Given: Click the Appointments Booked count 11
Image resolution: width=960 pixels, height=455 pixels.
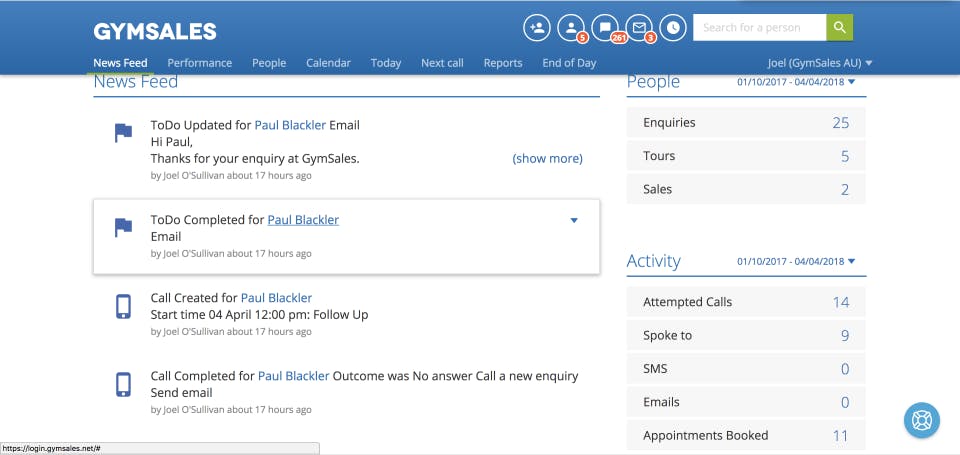Looking at the screenshot, I should point(841,435).
